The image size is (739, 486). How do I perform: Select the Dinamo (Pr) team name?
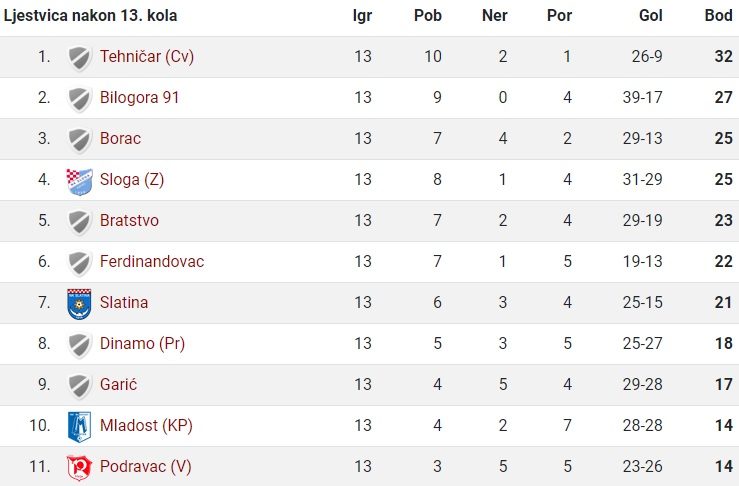tap(142, 344)
